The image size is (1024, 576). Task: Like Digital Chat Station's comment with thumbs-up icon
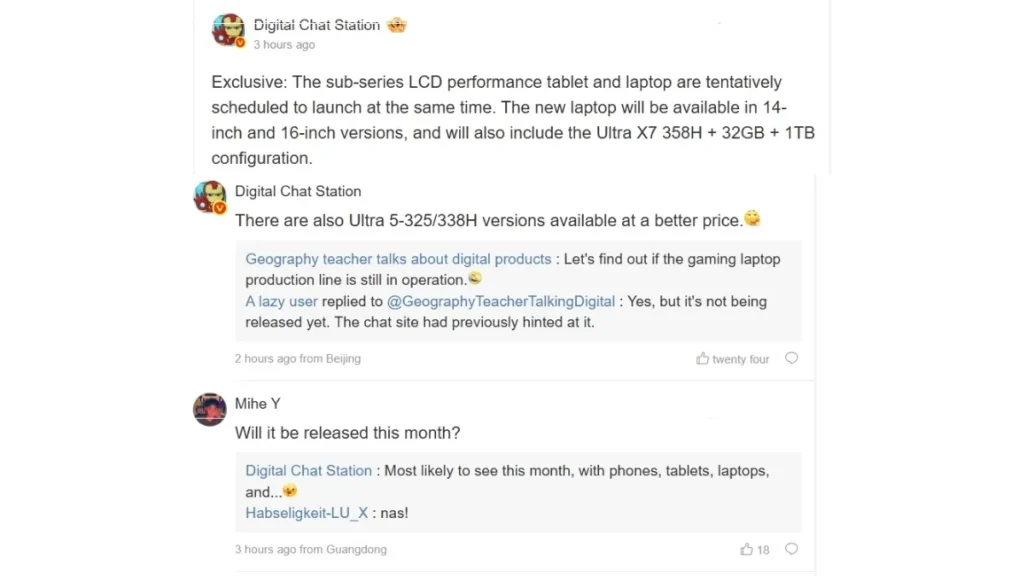(x=703, y=358)
